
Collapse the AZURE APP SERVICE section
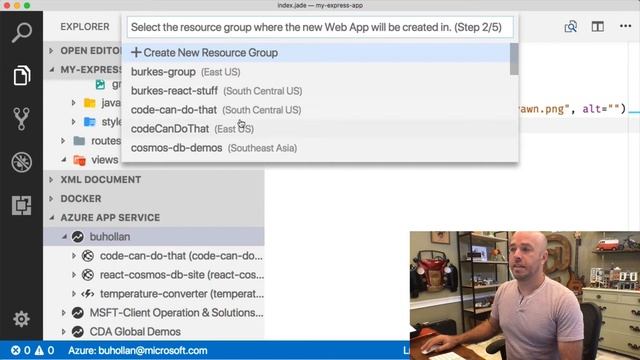[x=51, y=218]
